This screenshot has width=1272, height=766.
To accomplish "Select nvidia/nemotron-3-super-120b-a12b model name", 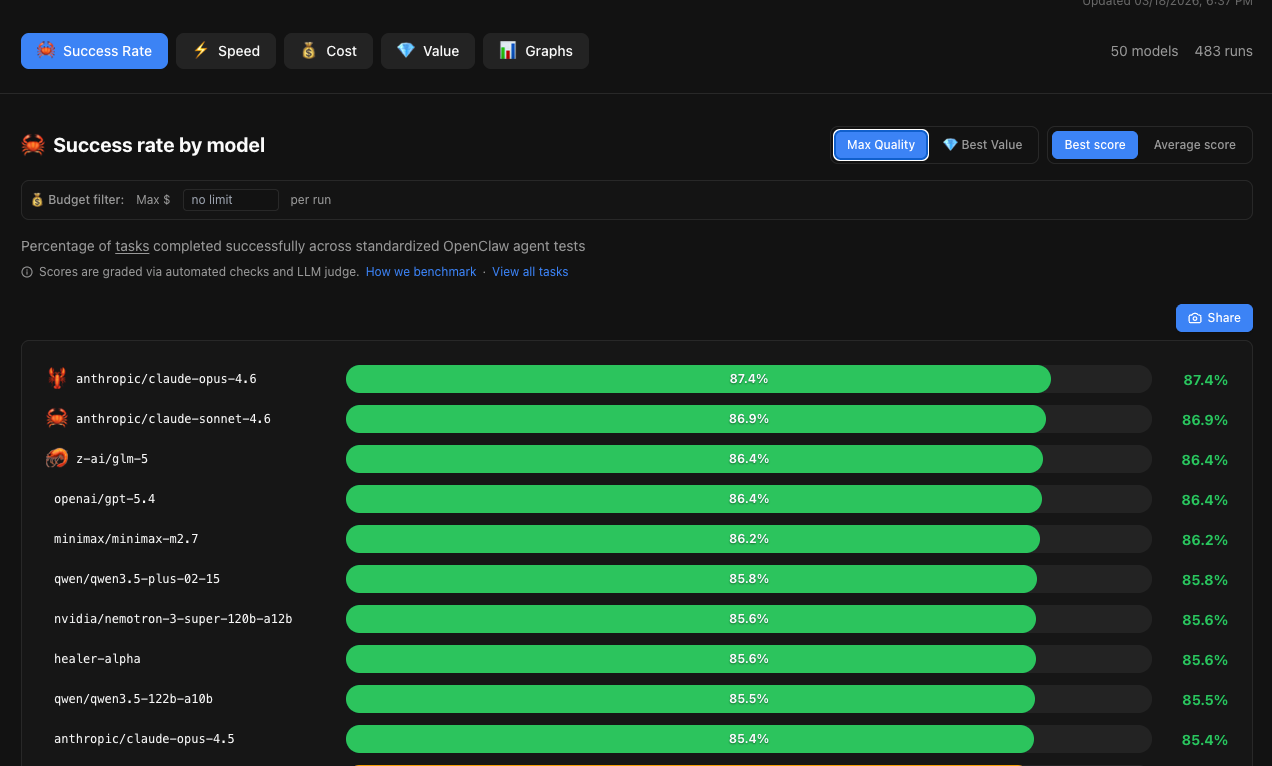I will click(173, 619).
